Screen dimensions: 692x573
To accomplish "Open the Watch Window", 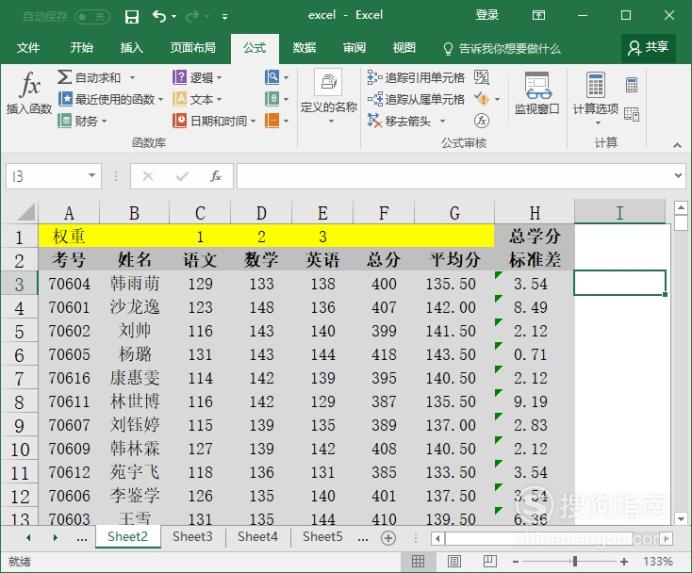I will 537,93.
